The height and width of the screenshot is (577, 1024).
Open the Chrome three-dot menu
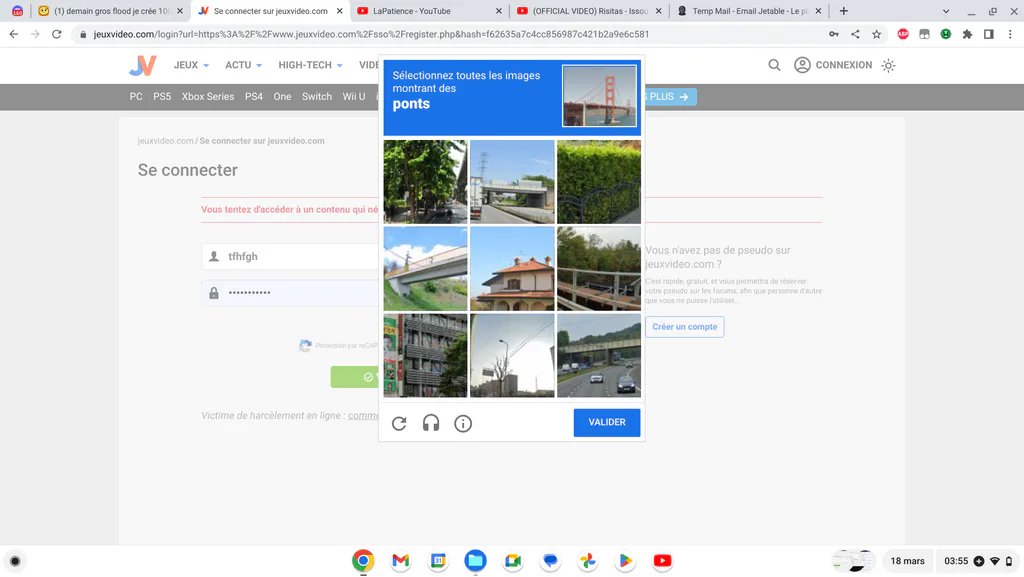click(1010, 34)
